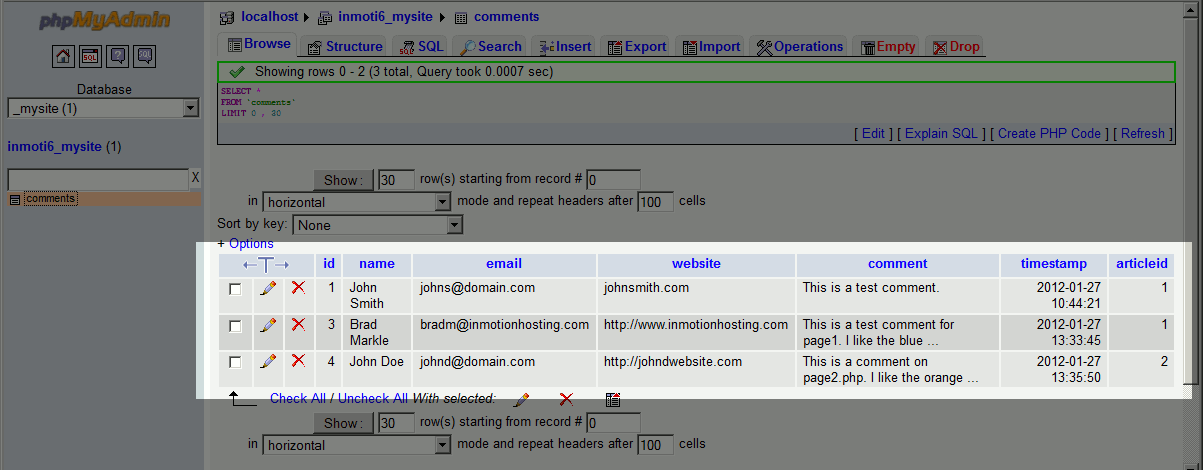
Task: Open the phpMyAdmin documentation help icon
Action: [118, 56]
